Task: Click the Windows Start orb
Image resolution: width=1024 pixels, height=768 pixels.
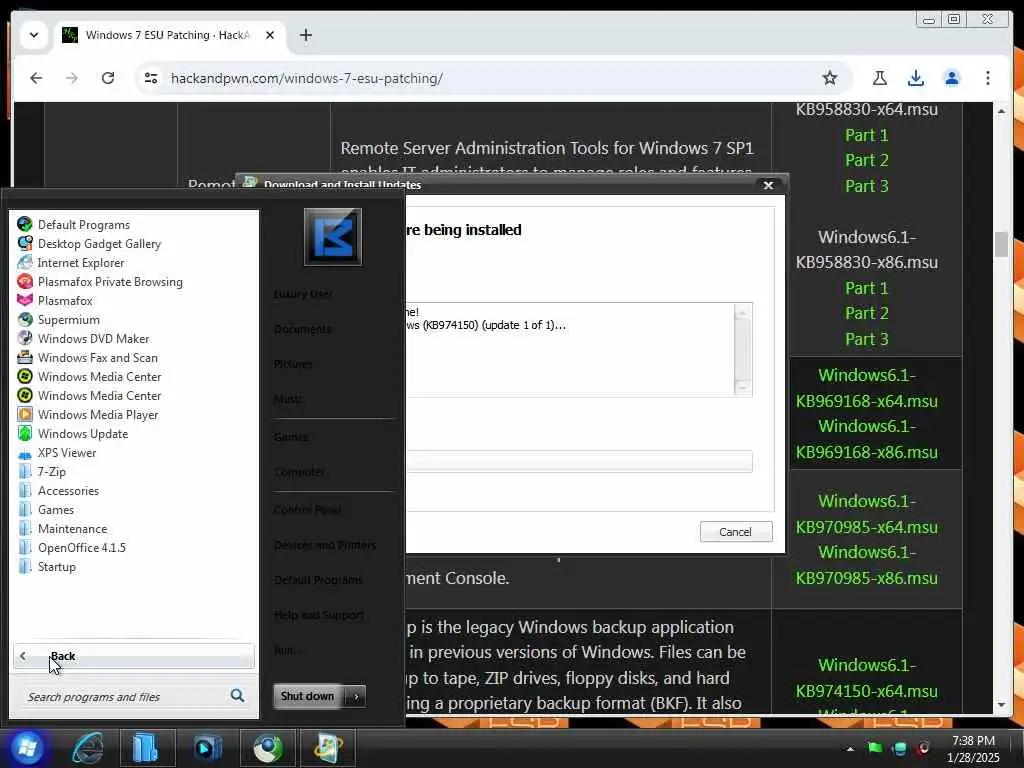Action: click(x=26, y=748)
